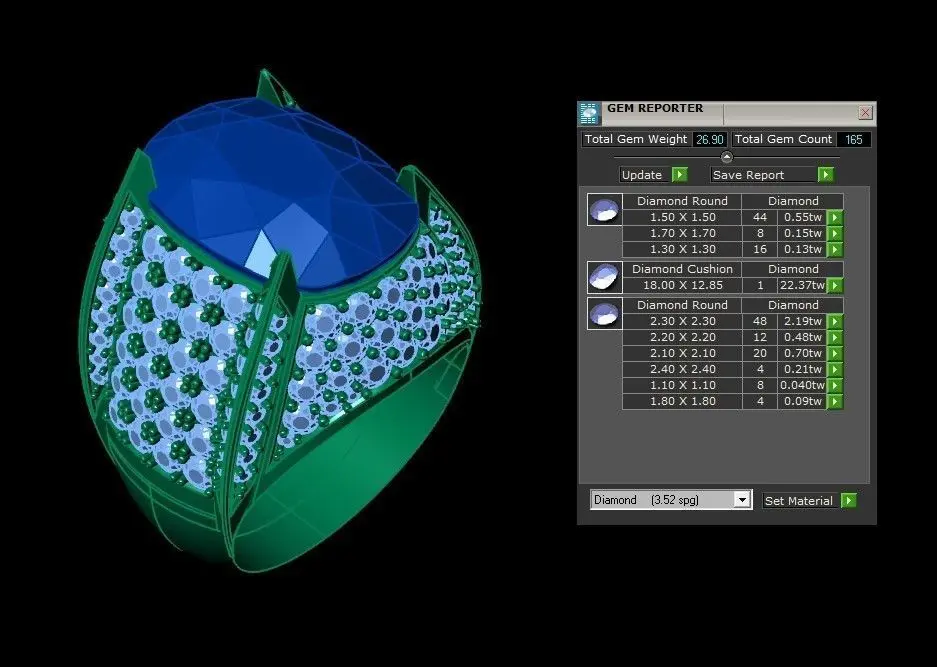Click the count cell showing 48

pos(760,321)
